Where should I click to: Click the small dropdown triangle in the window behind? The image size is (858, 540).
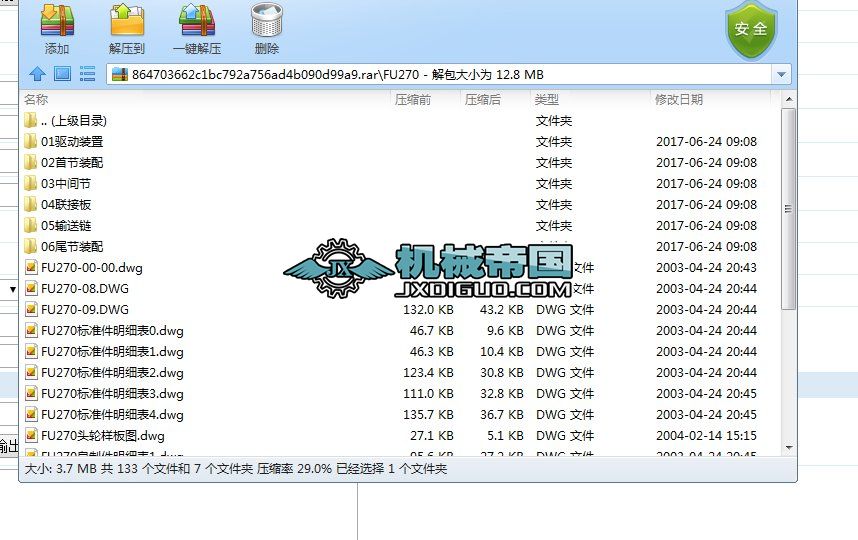coord(13,289)
